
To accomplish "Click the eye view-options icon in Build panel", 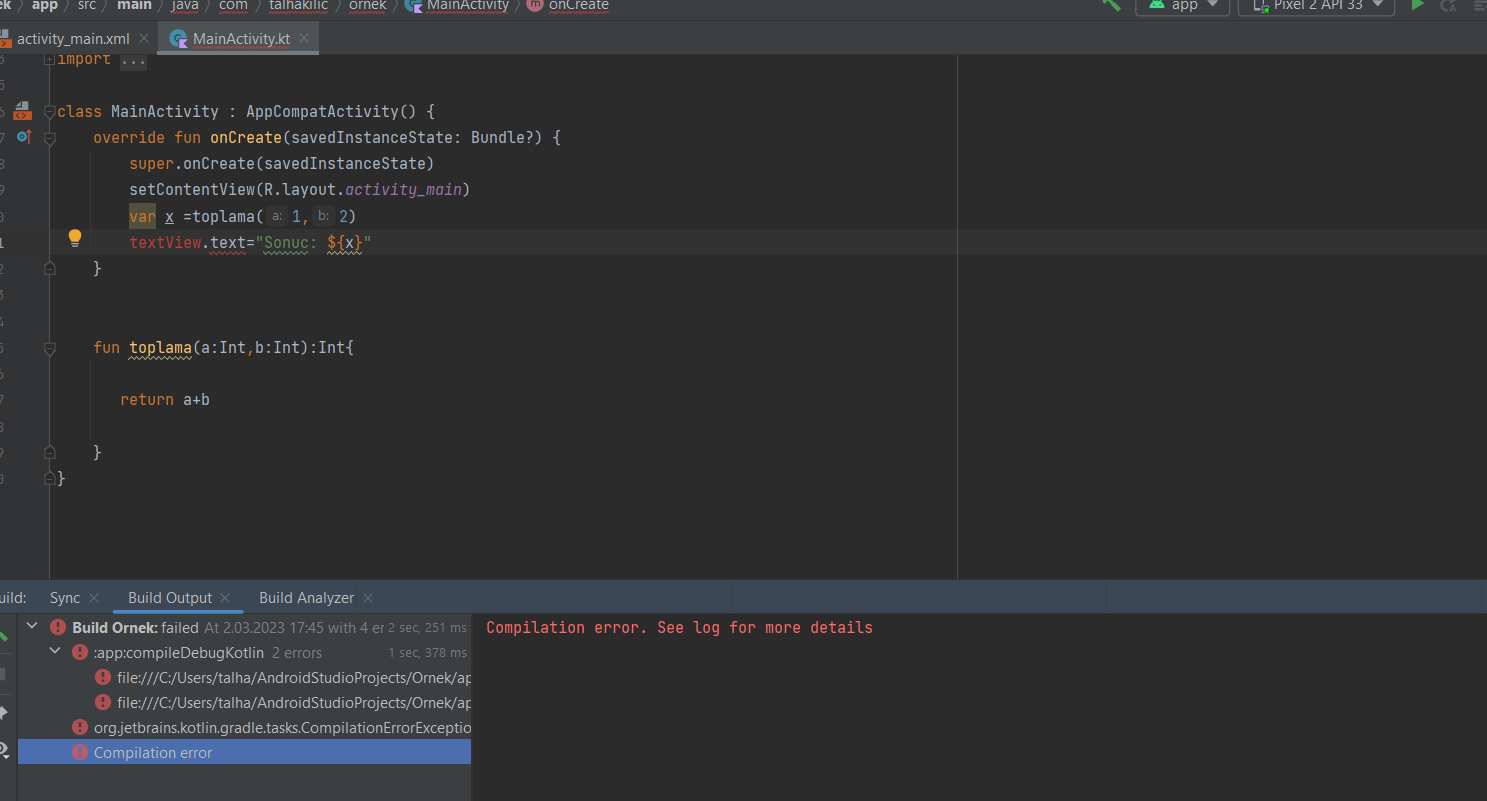I will [4, 749].
